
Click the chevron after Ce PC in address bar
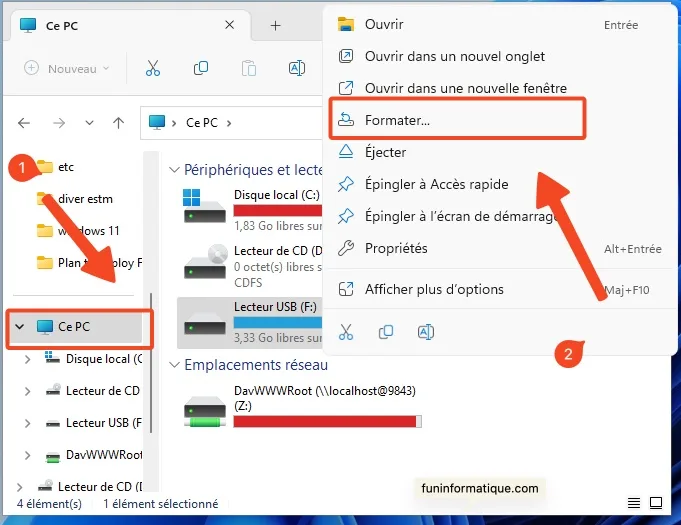click(229, 123)
